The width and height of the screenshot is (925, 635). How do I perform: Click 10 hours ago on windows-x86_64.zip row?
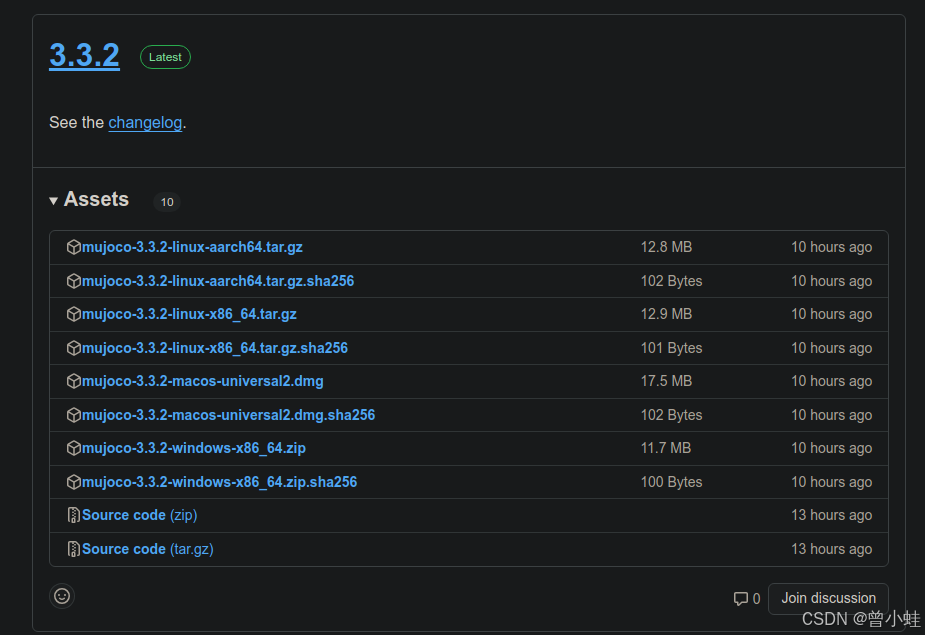click(831, 449)
